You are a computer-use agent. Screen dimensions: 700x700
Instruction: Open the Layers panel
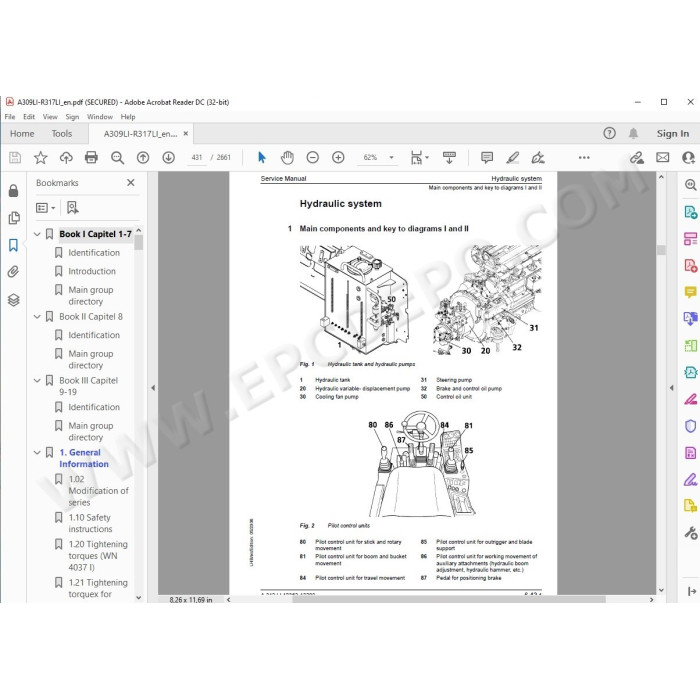13,300
